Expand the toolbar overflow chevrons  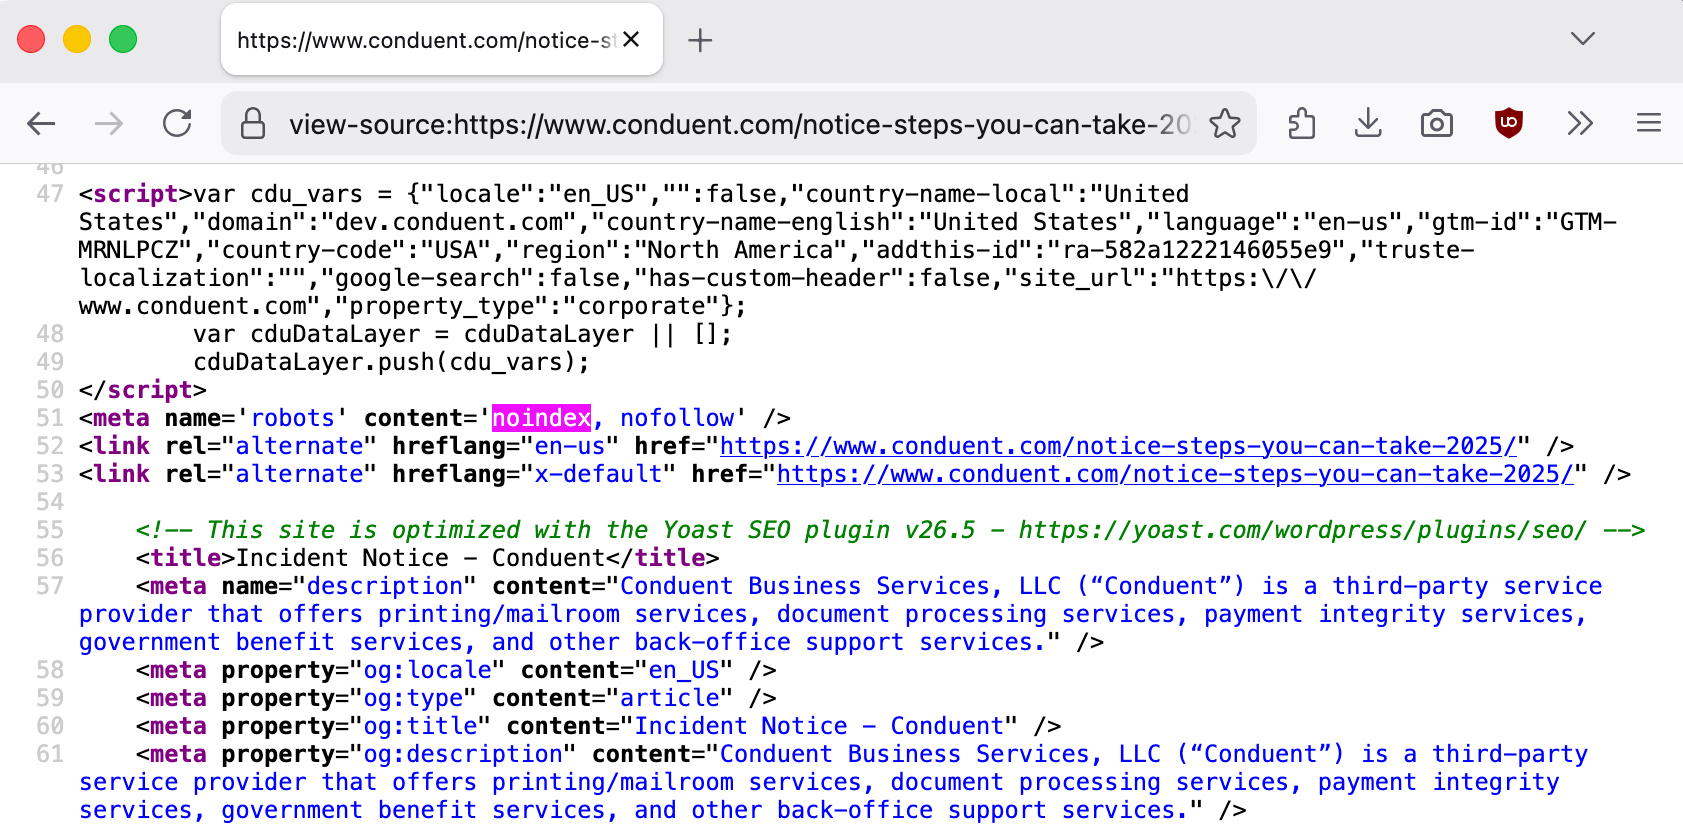[1580, 124]
